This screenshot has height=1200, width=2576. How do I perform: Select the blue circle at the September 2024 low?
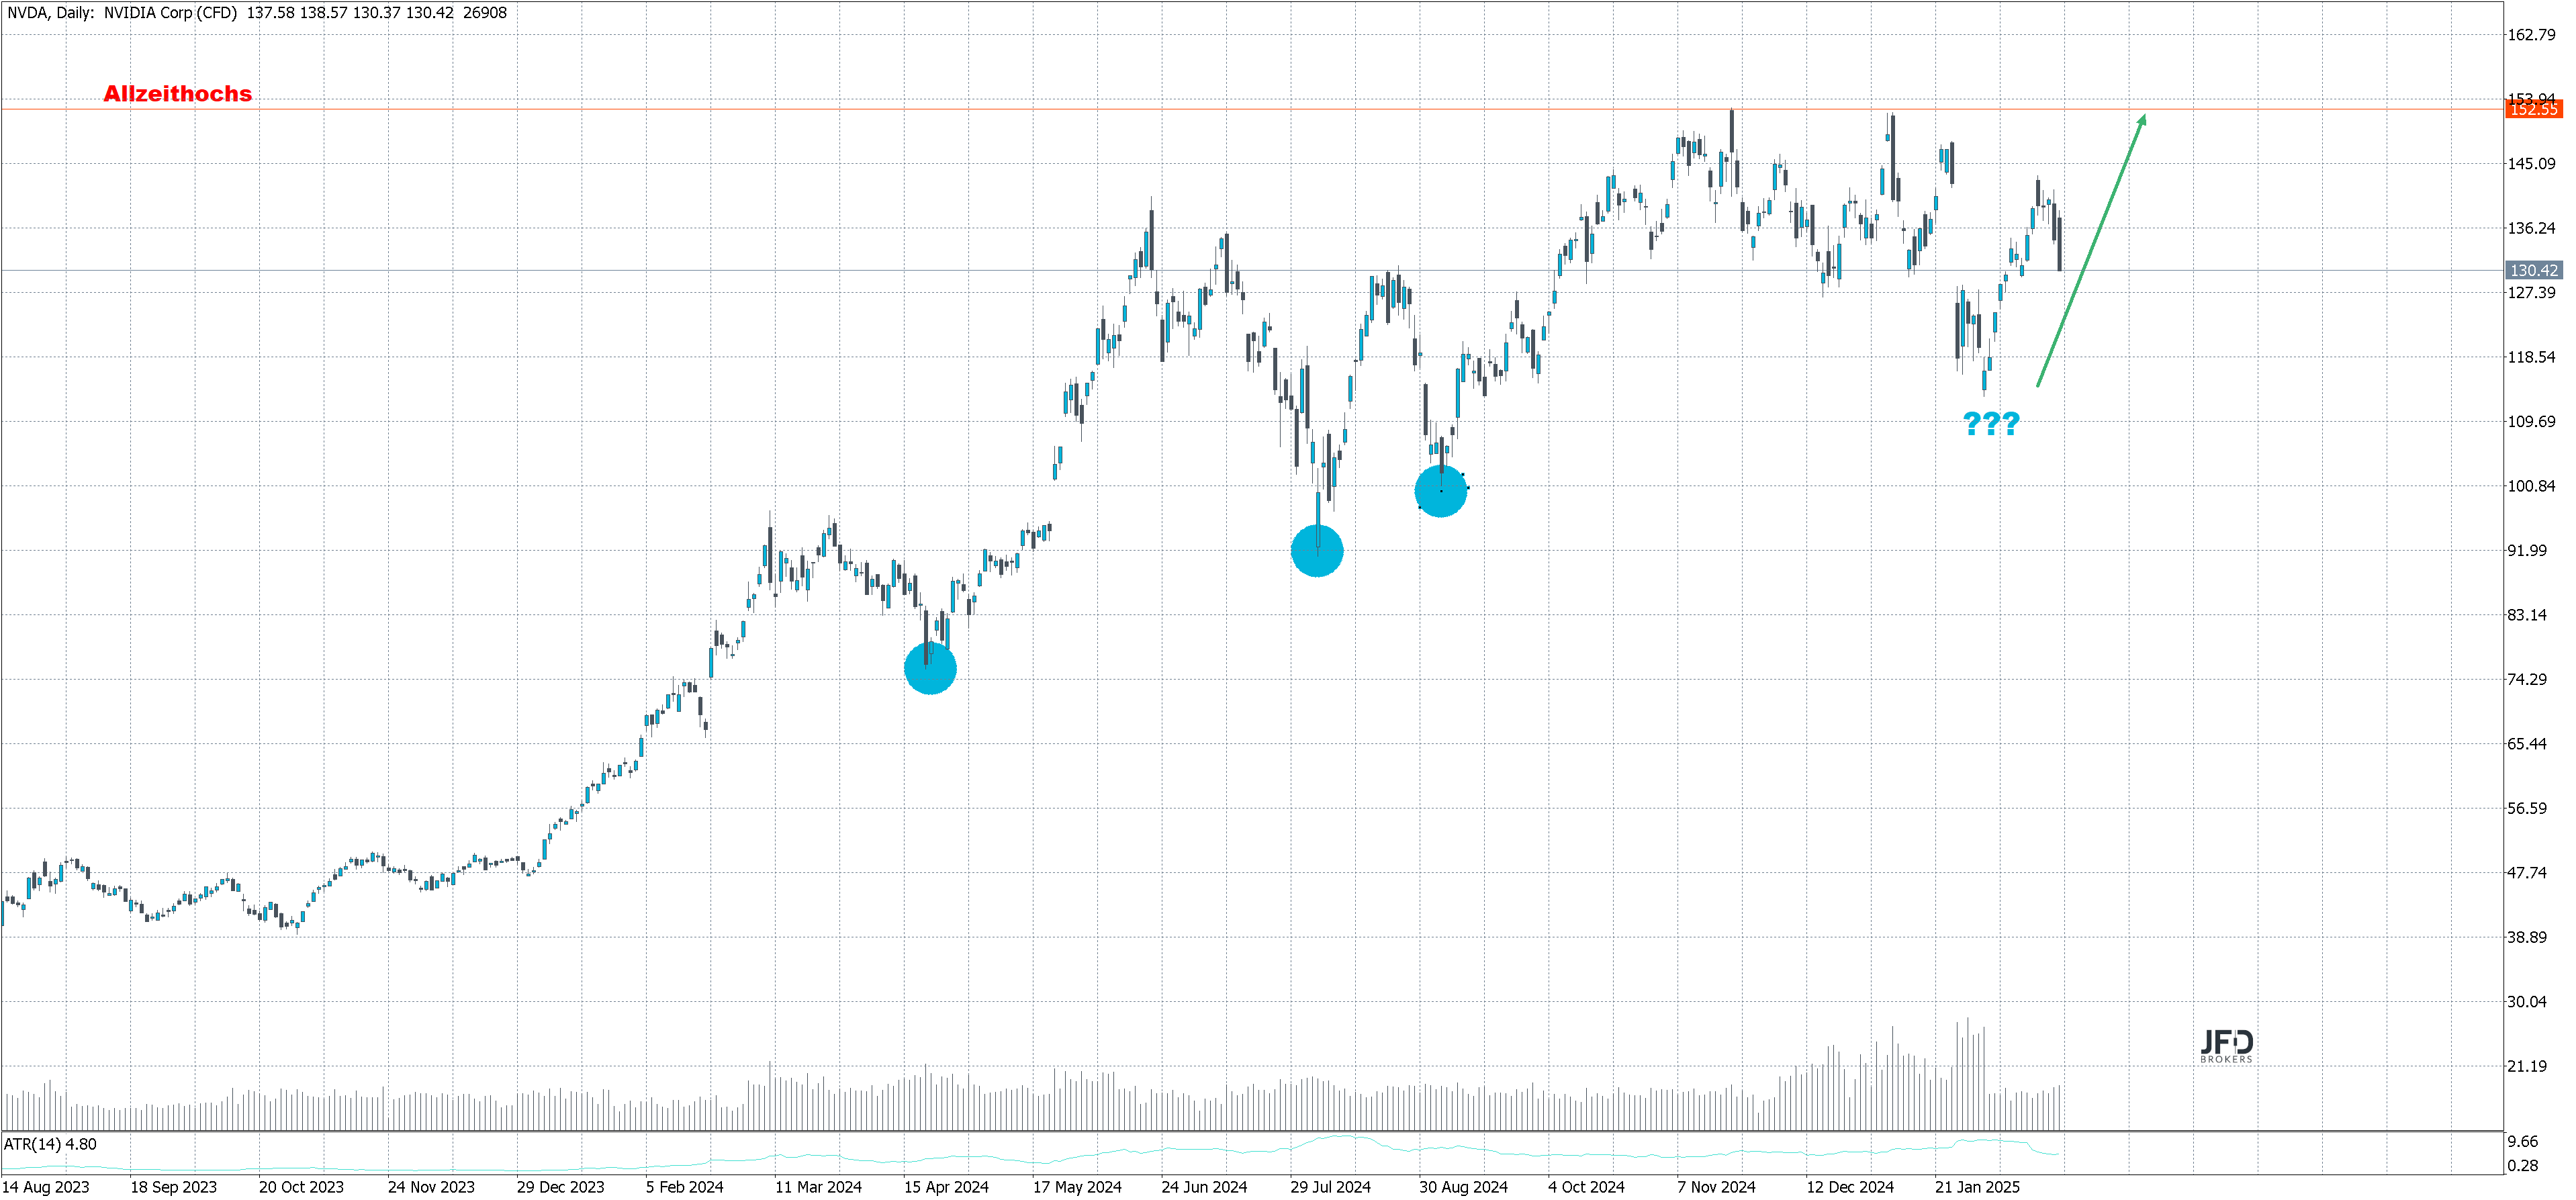(x=1441, y=491)
